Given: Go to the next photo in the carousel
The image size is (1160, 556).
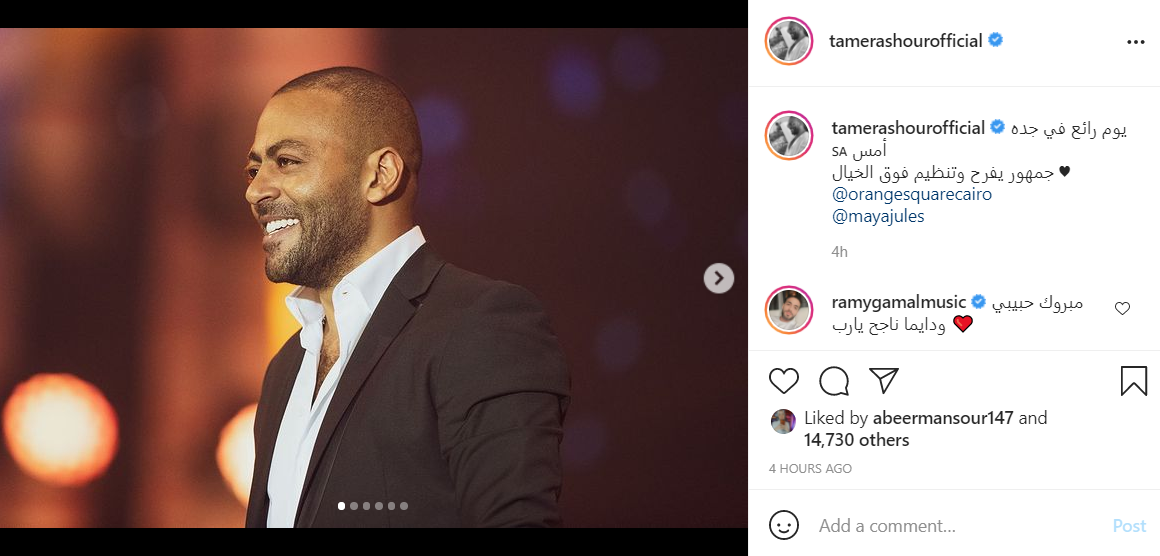Looking at the screenshot, I should (x=718, y=278).
